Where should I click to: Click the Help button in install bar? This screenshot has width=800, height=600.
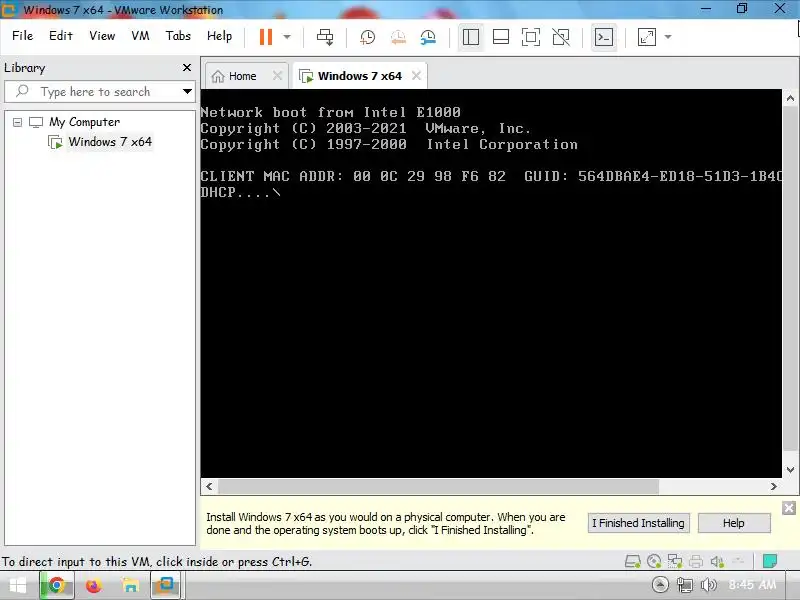(x=734, y=523)
